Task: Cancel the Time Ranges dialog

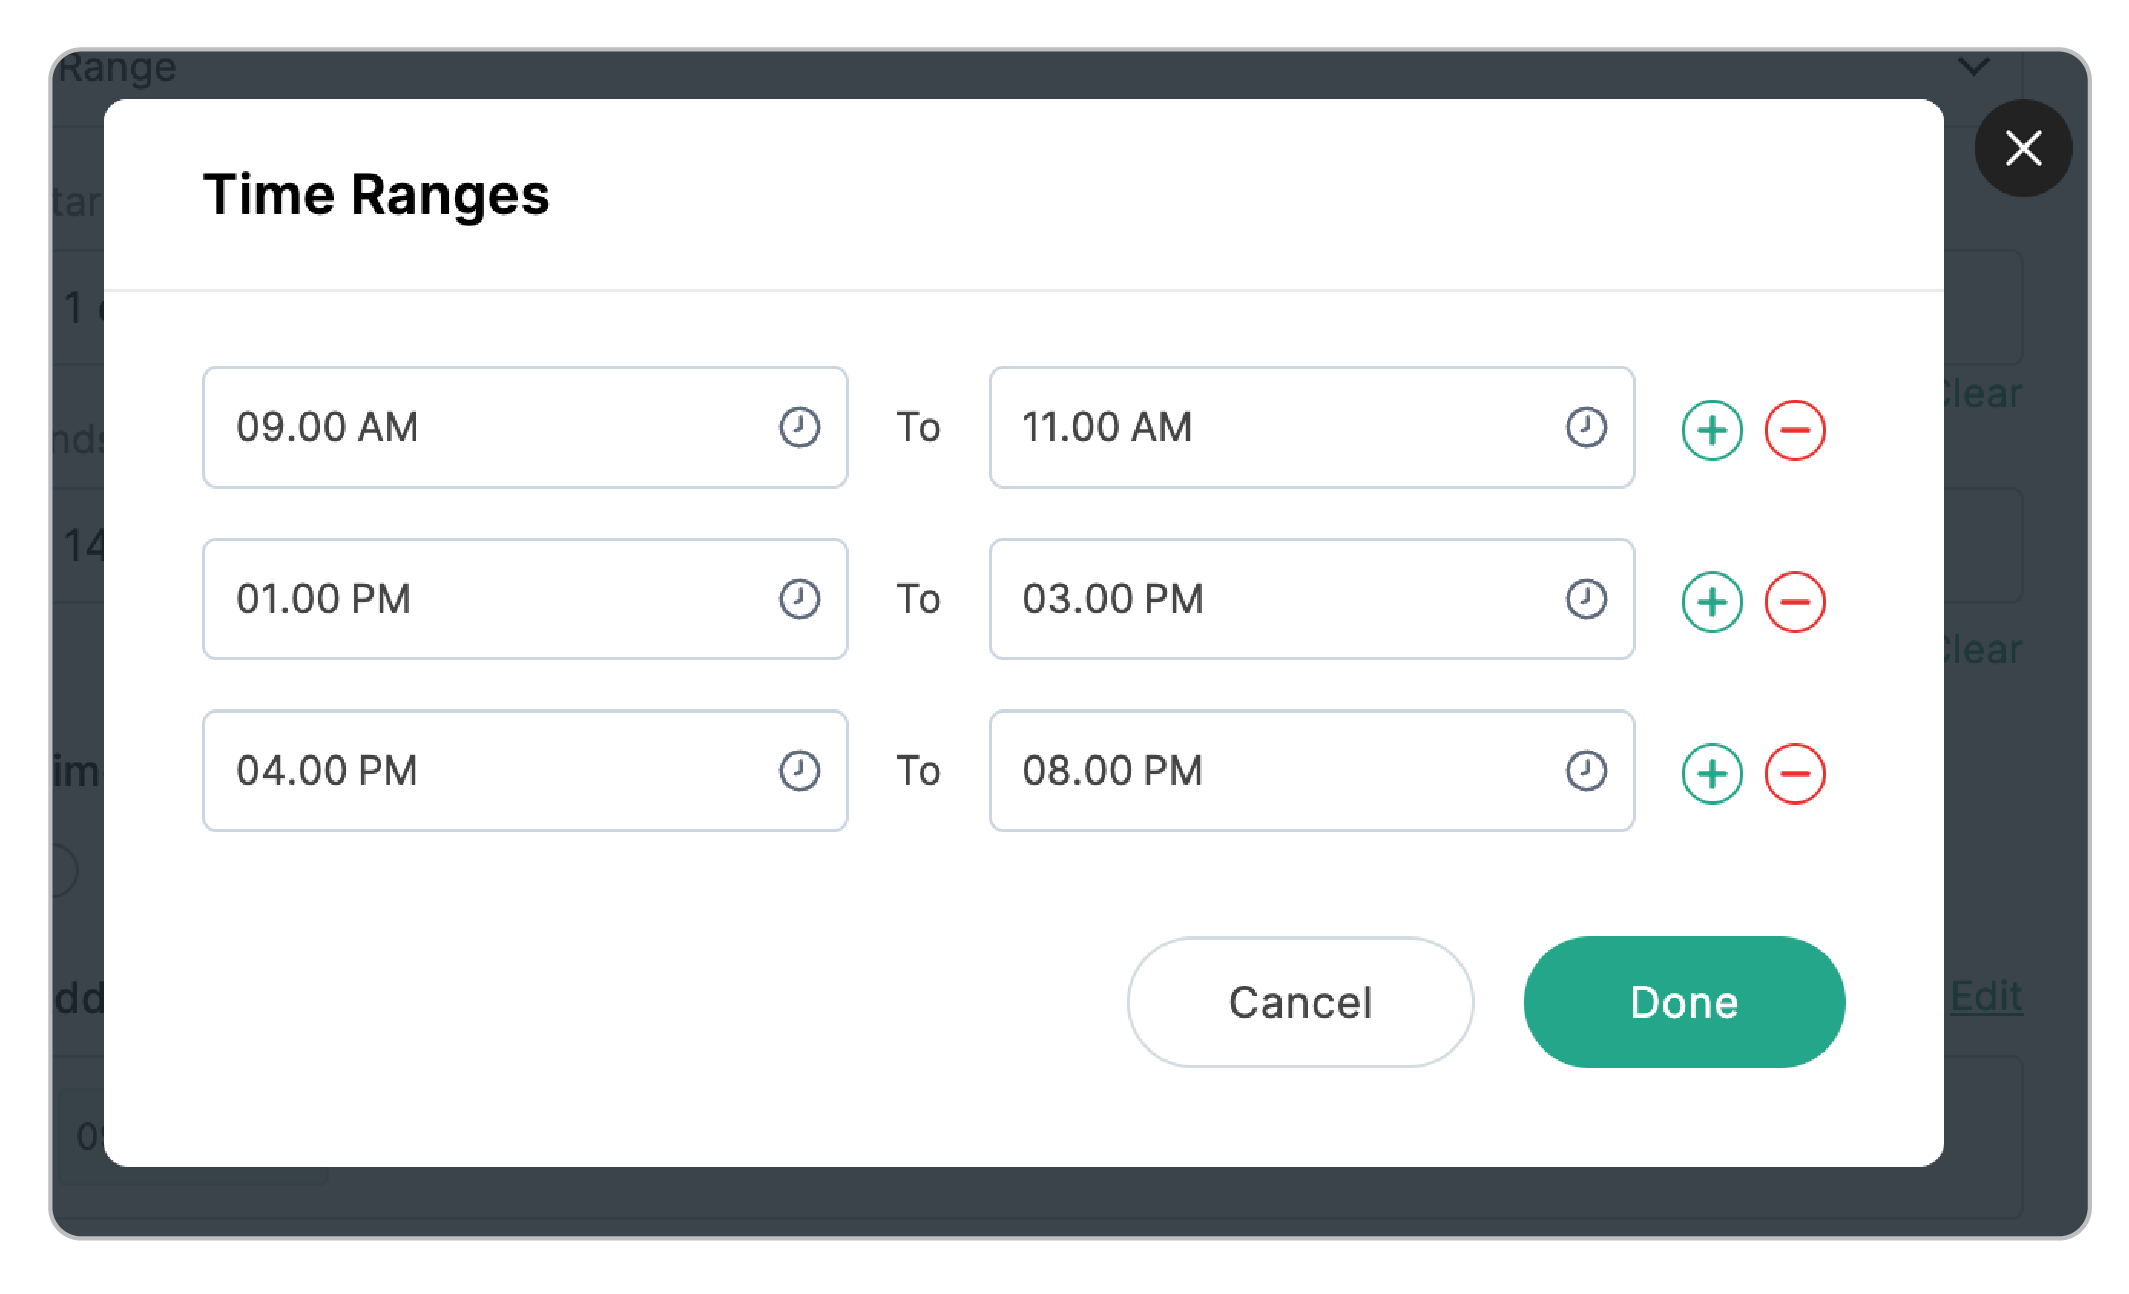Action: 1300,1002
